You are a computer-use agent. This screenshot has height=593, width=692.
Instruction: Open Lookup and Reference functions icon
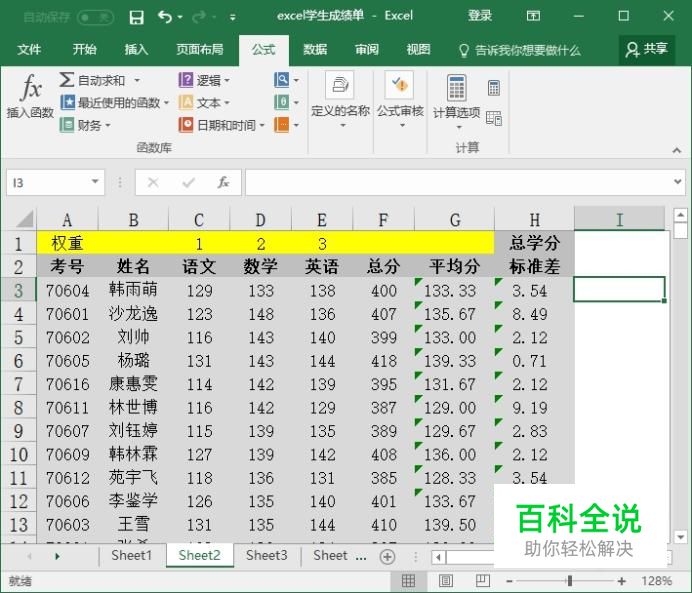click(282, 80)
